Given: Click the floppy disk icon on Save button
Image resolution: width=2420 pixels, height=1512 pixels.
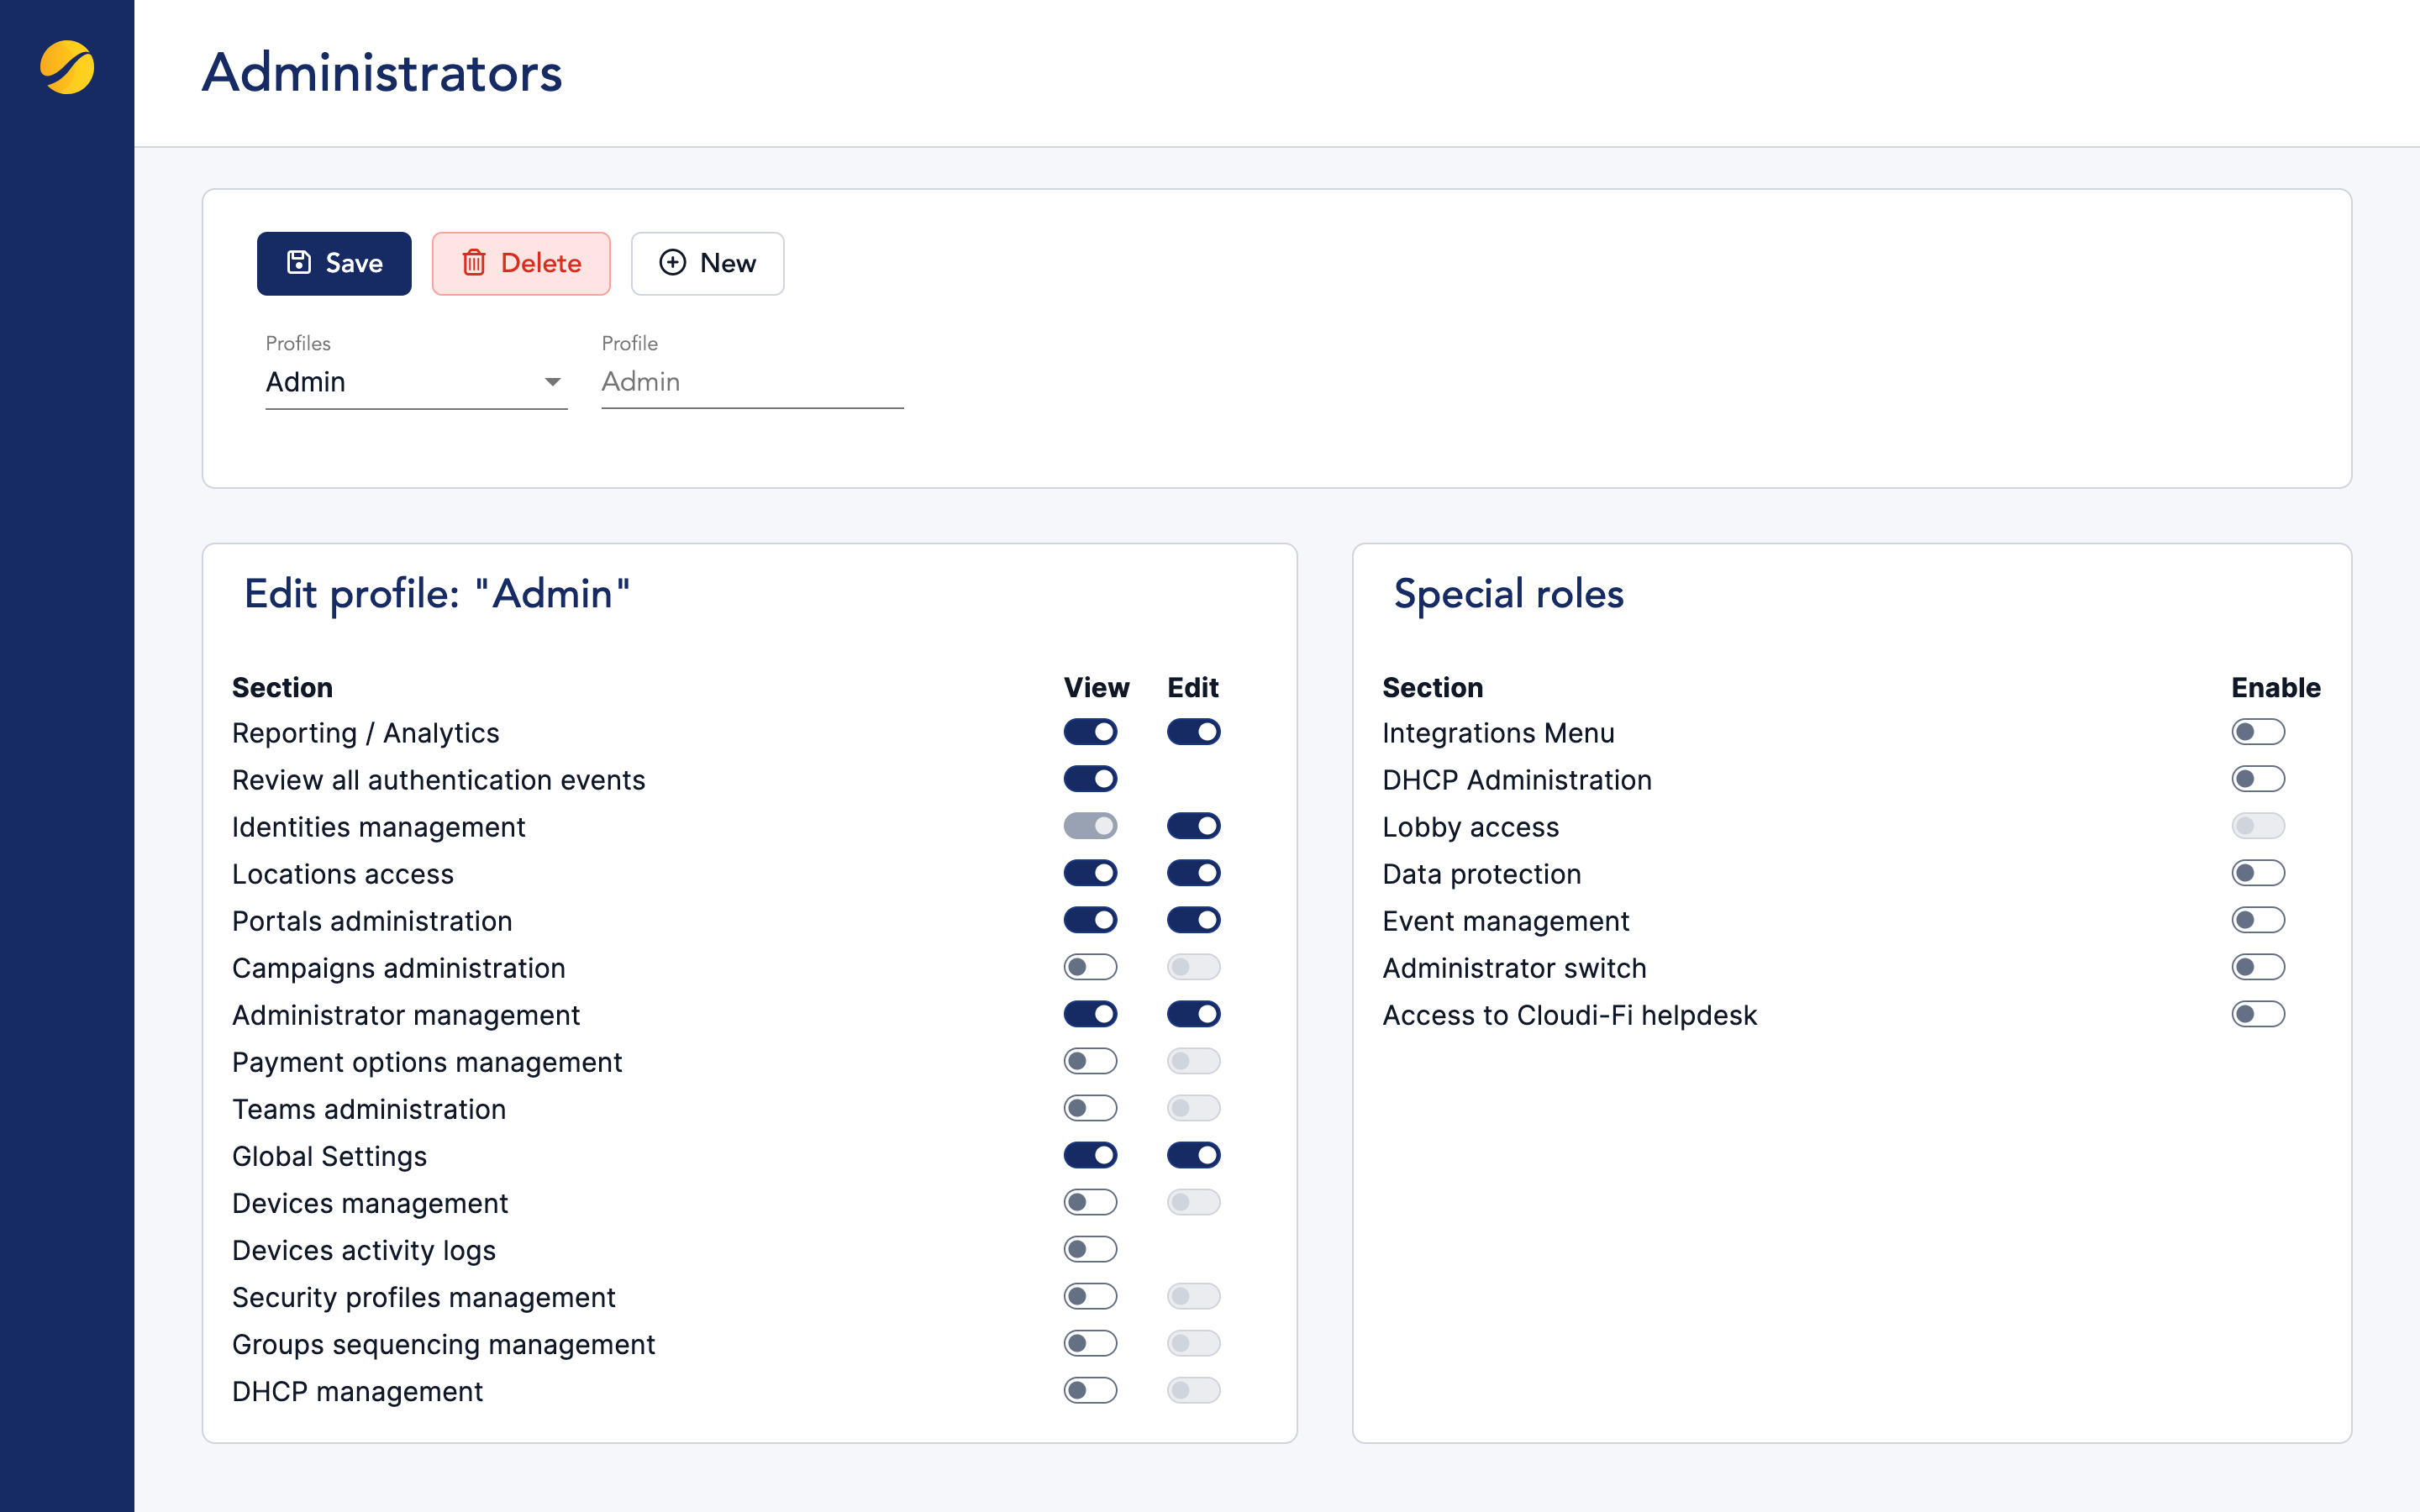Looking at the screenshot, I should (300, 262).
